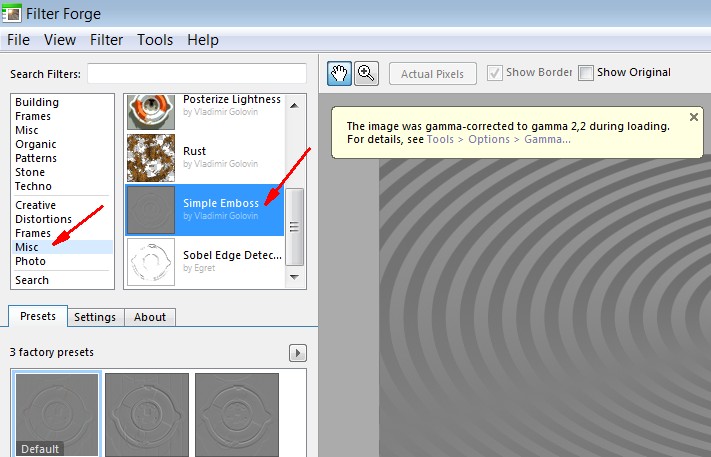Switch to the About tab
711x457 pixels.
click(x=150, y=317)
